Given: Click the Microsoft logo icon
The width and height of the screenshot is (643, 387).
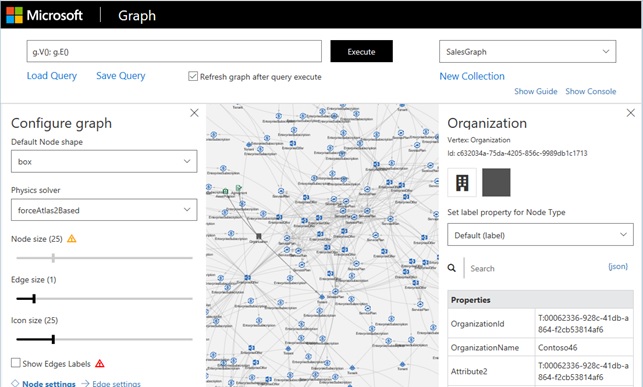Looking at the screenshot, I should pos(14,15).
